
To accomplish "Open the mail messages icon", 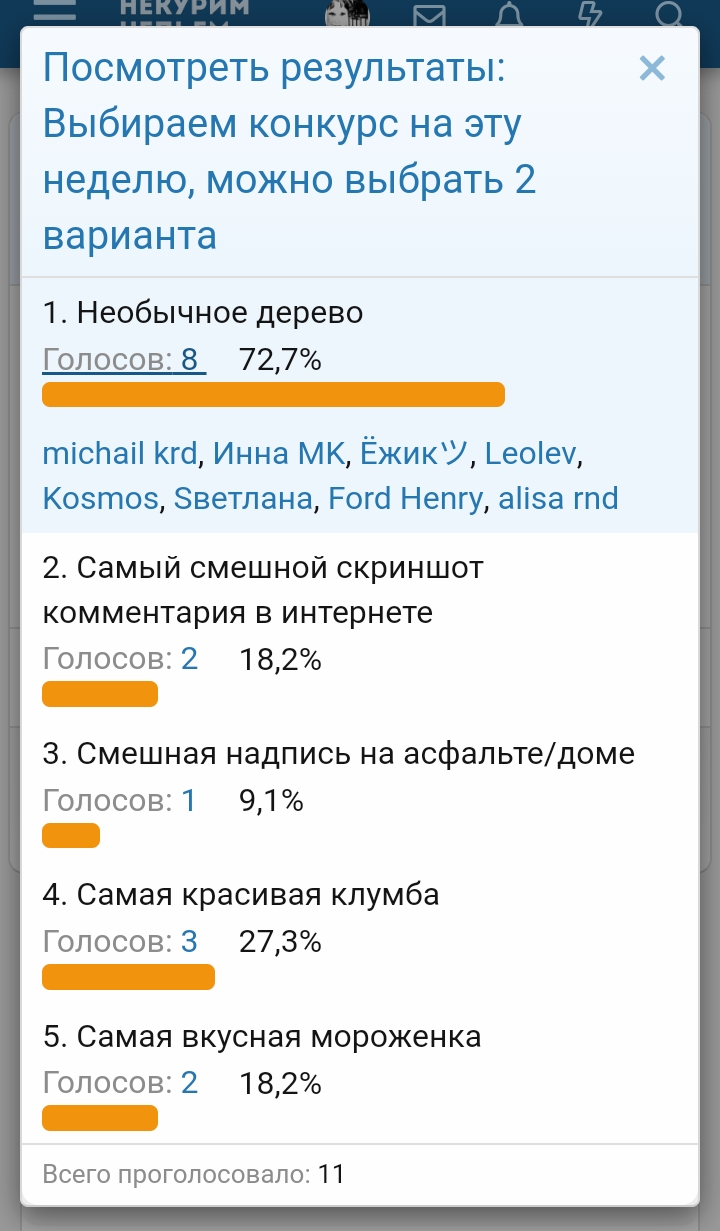I will click(430, 13).
